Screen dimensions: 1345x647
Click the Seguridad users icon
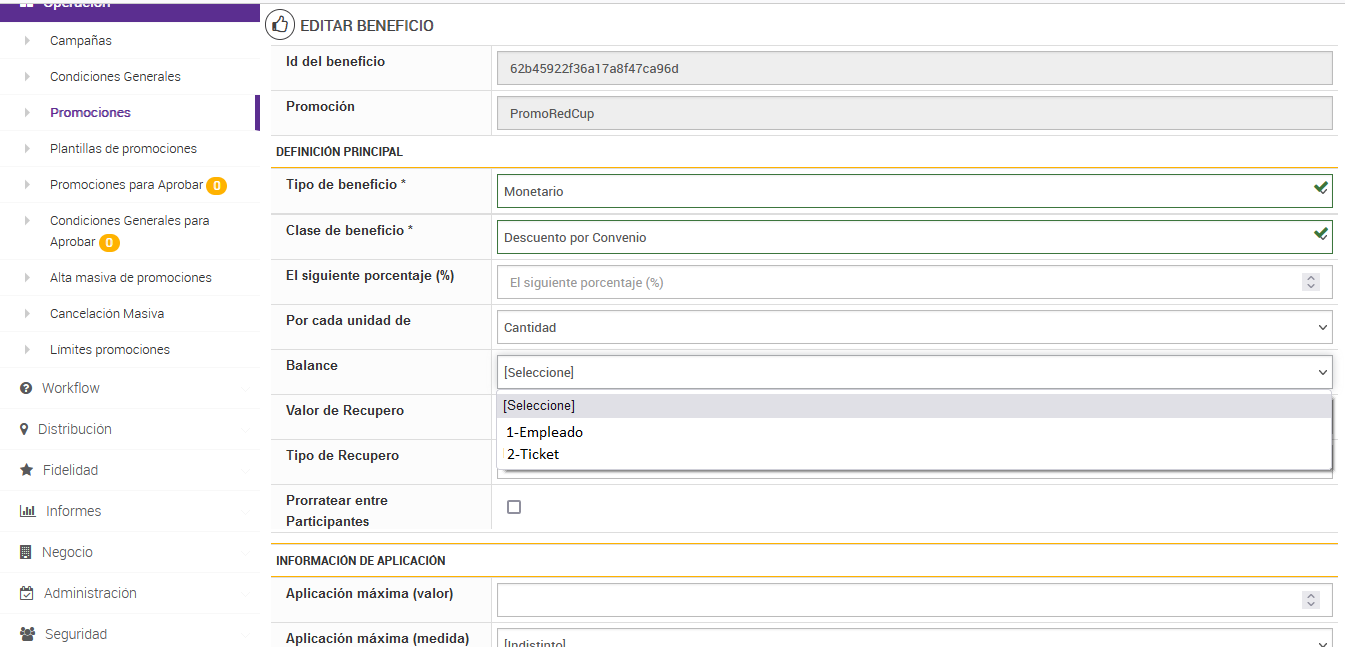[x=27, y=634]
